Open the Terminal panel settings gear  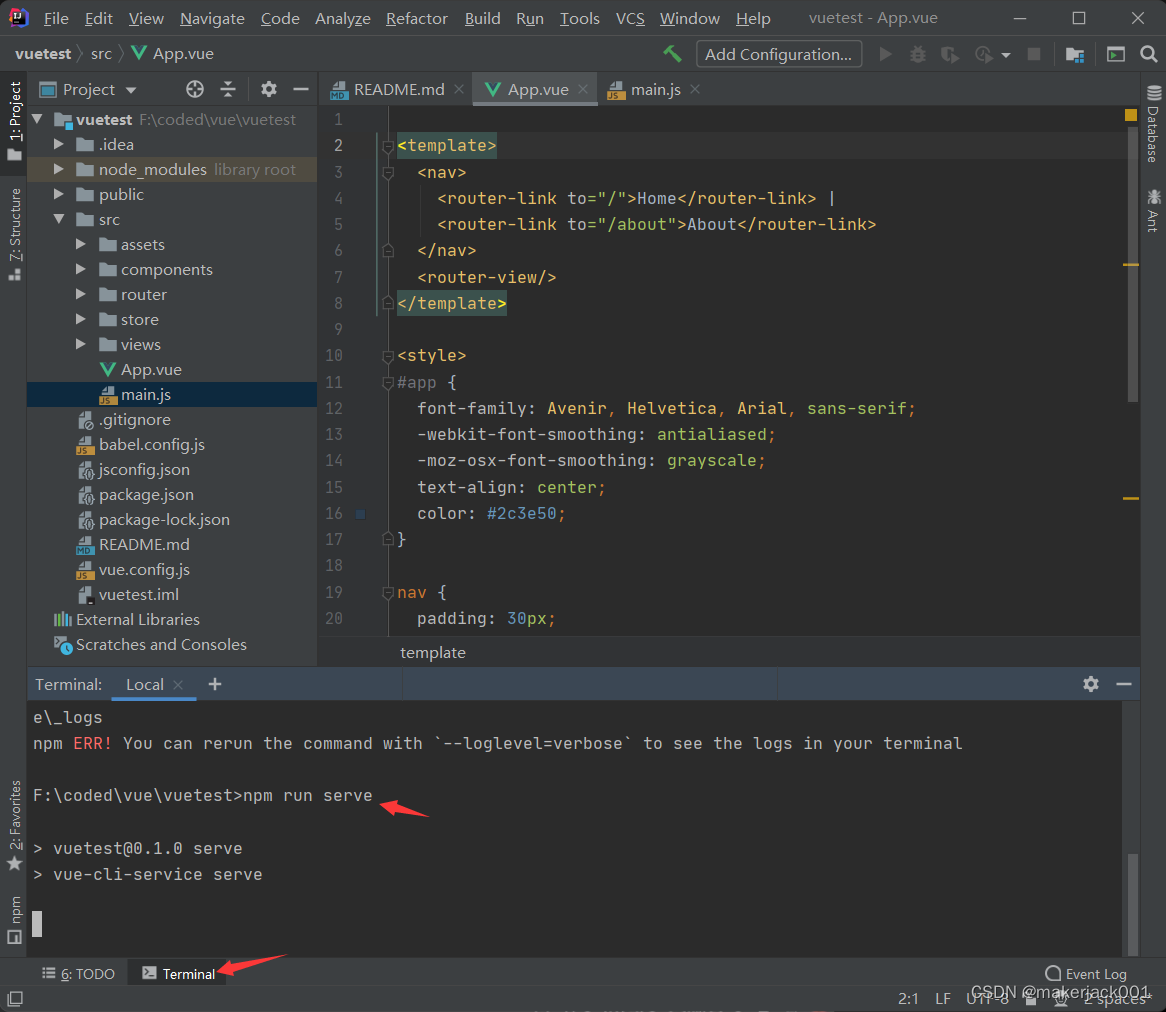1091,684
